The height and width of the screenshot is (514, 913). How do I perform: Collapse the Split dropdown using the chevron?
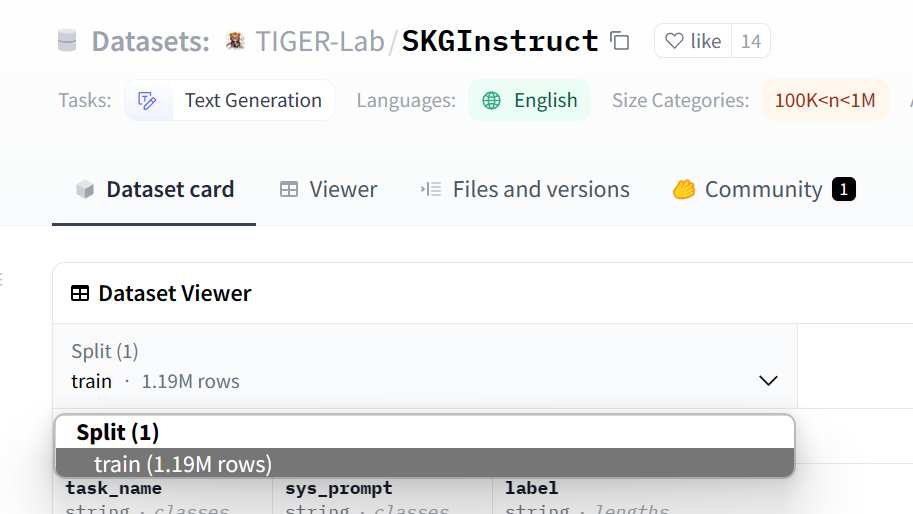pos(768,381)
